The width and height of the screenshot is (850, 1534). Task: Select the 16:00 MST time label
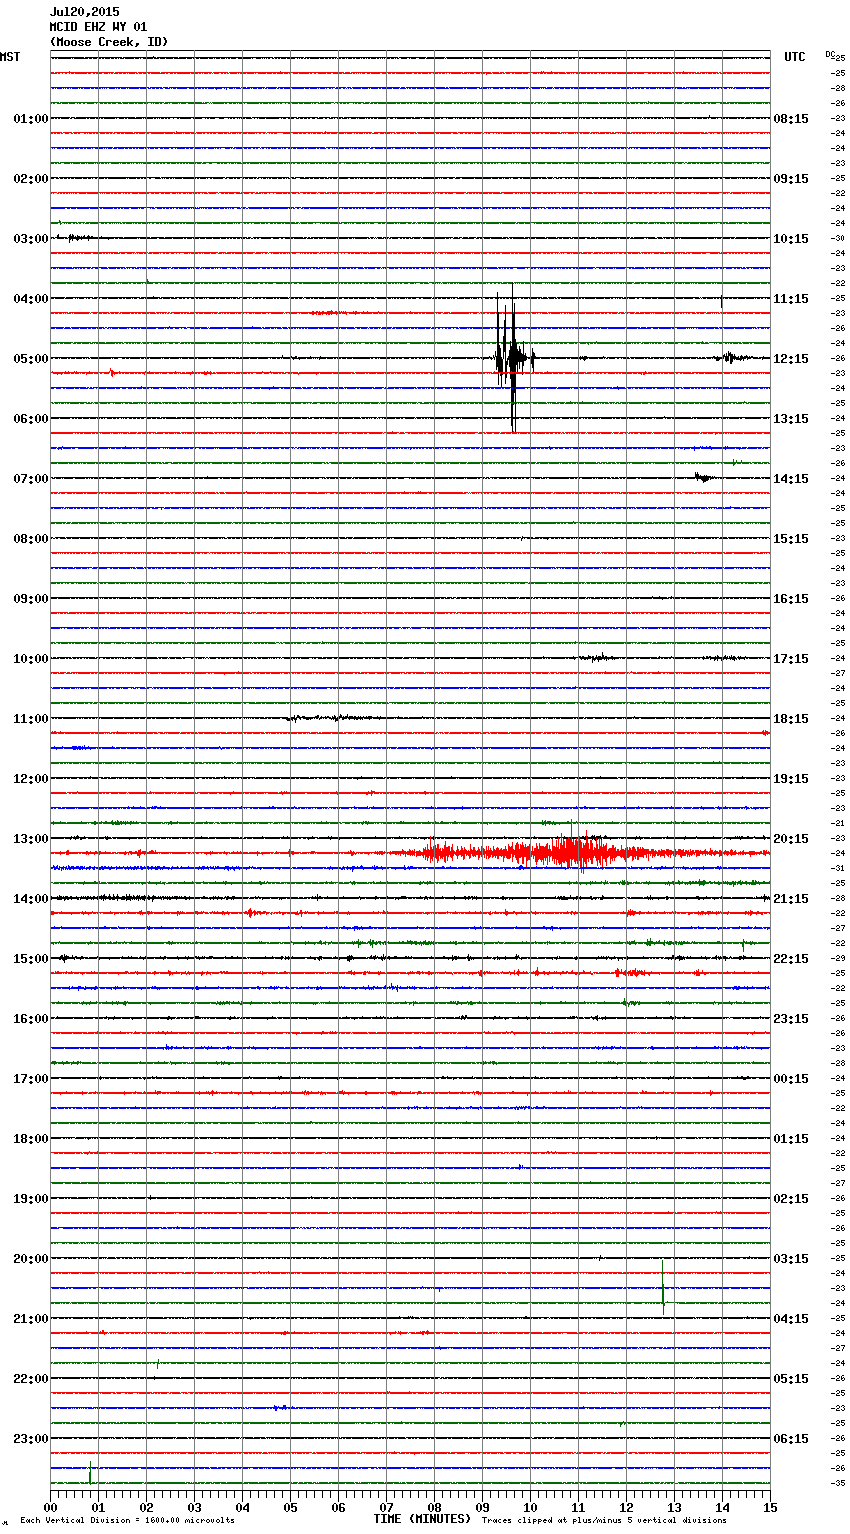[x=31, y=1019]
